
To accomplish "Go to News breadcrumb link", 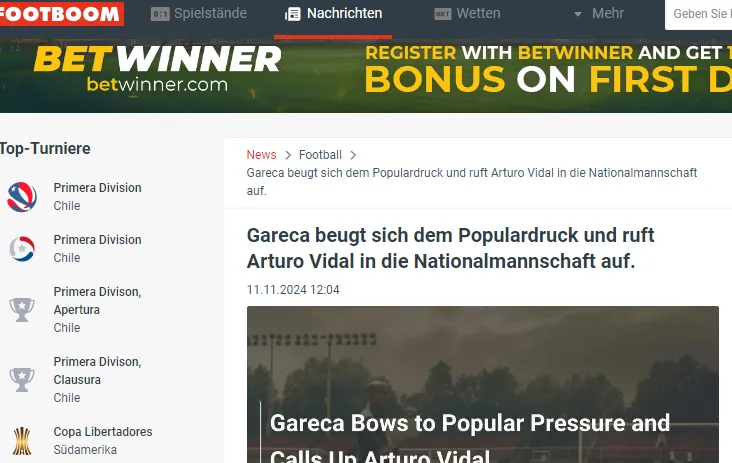I will click(x=261, y=154).
